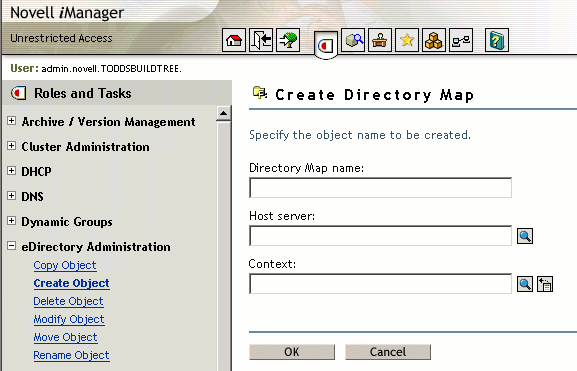
Task: Open the Delete Object task link
Action: coord(68,301)
